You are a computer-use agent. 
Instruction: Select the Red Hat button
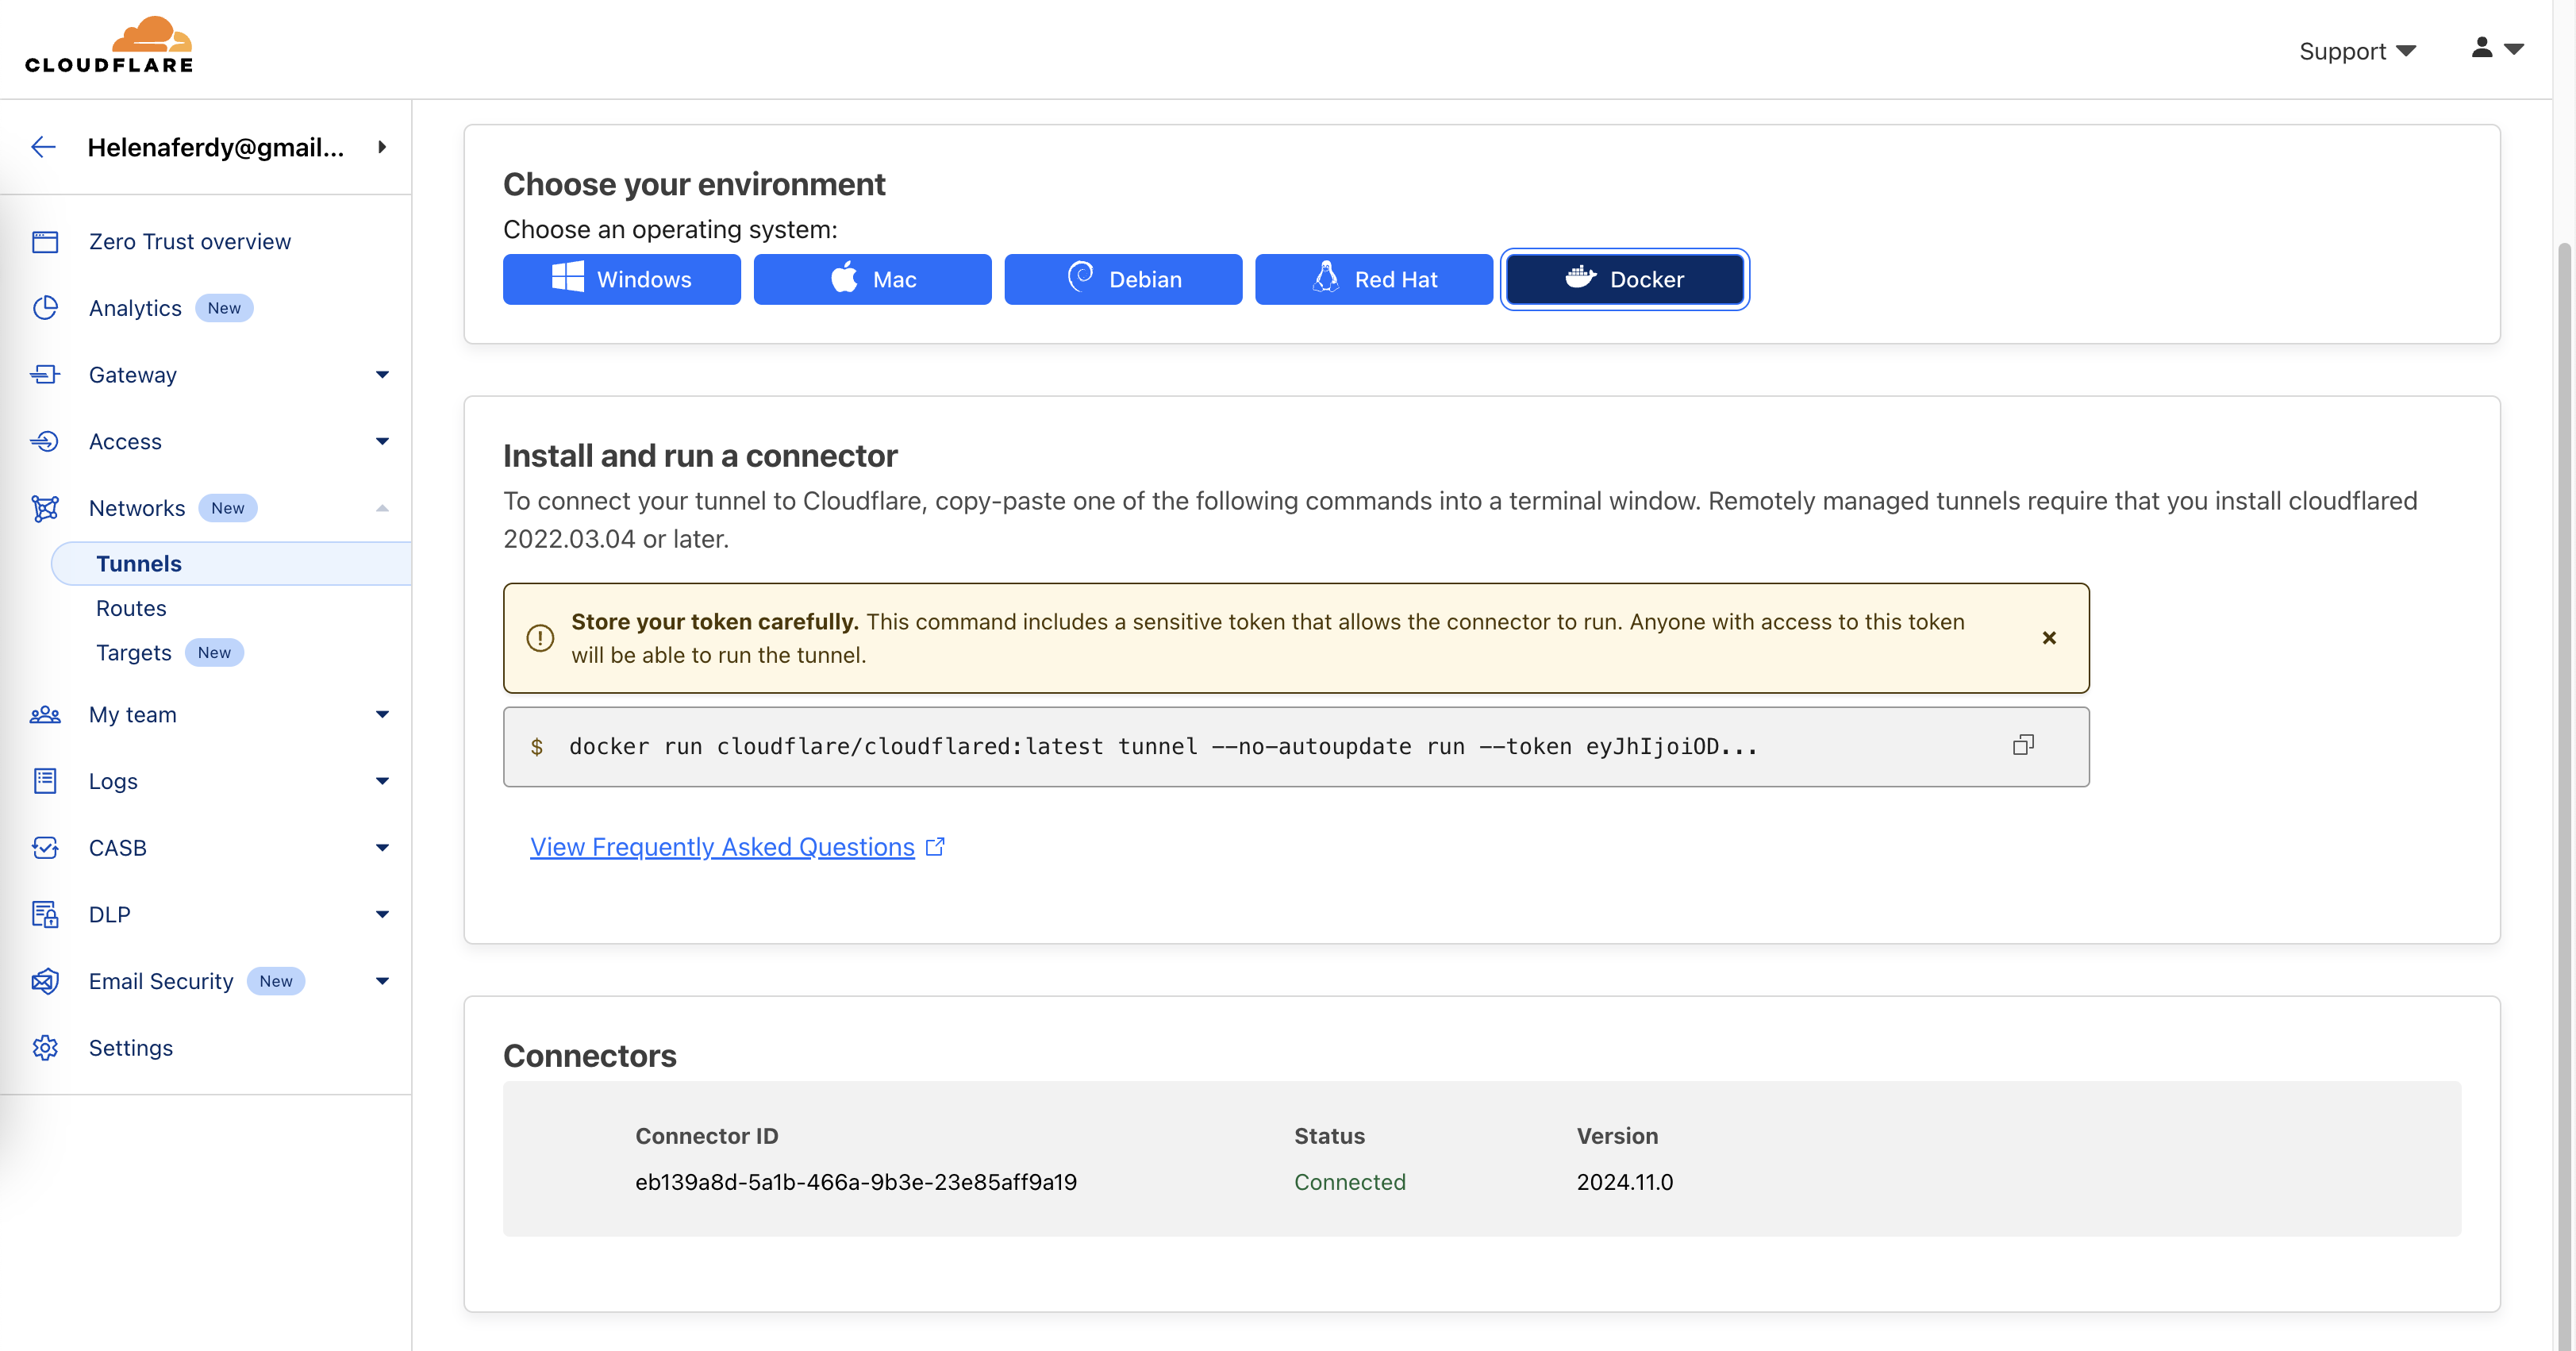click(1373, 279)
